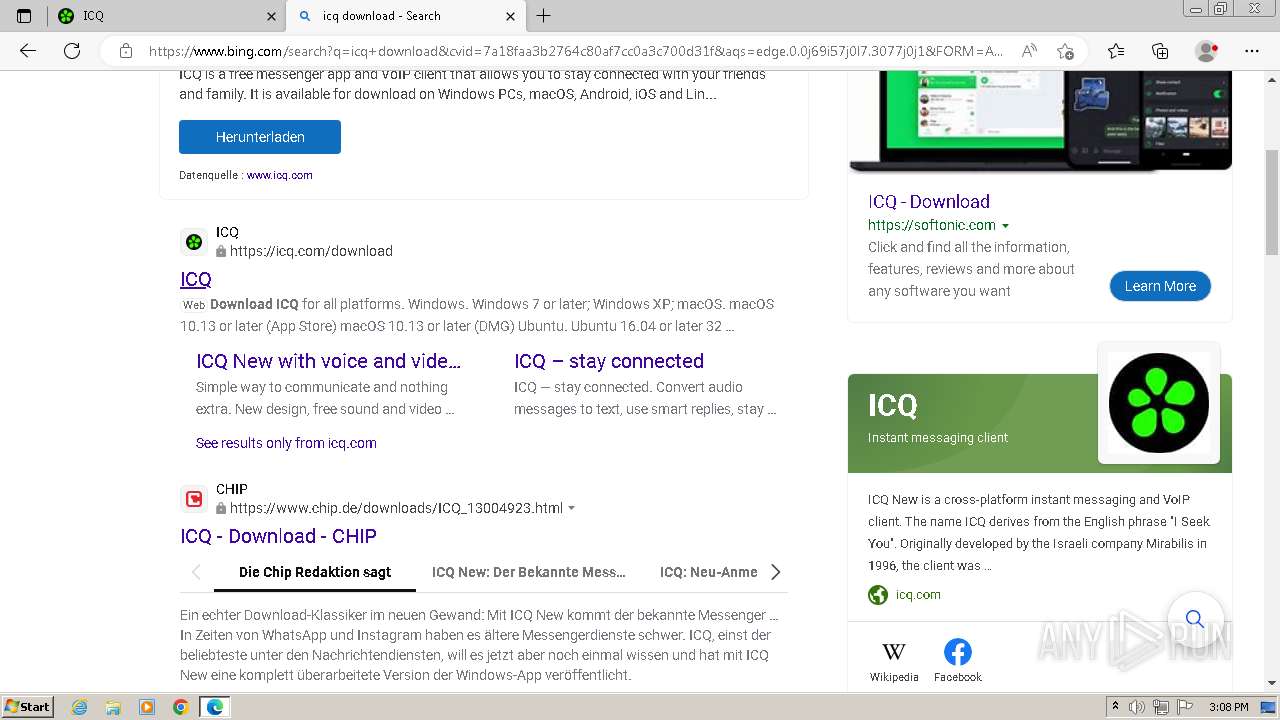Expand the chip.de URL dropdown arrow
The image size is (1280, 720).
click(572, 508)
